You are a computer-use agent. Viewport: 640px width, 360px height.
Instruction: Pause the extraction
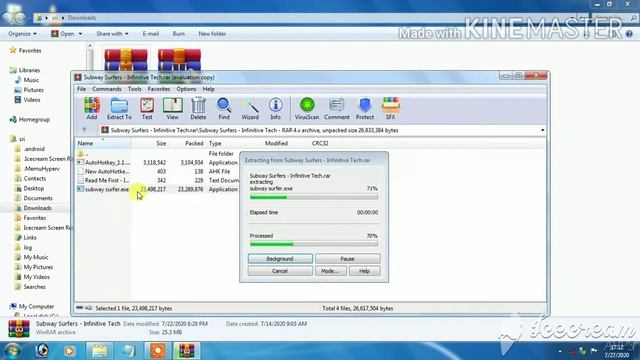coord(347,259)
